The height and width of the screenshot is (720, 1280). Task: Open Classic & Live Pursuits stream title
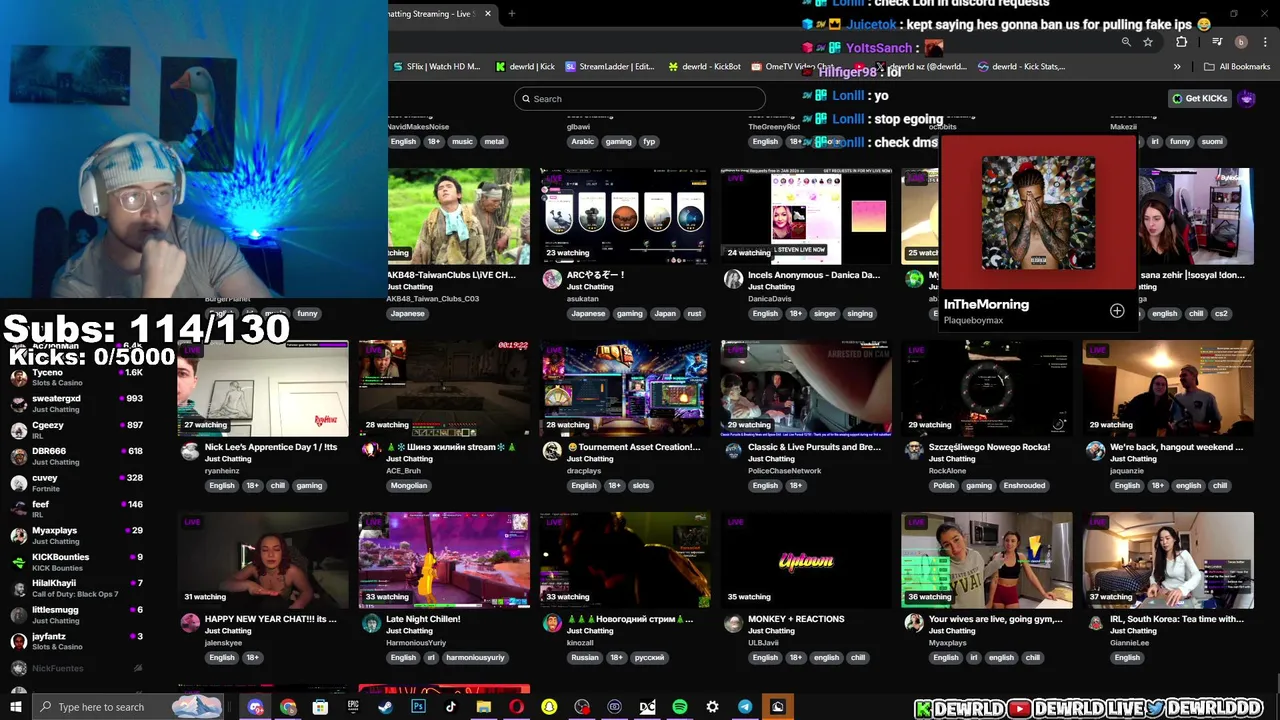(814, 447)
